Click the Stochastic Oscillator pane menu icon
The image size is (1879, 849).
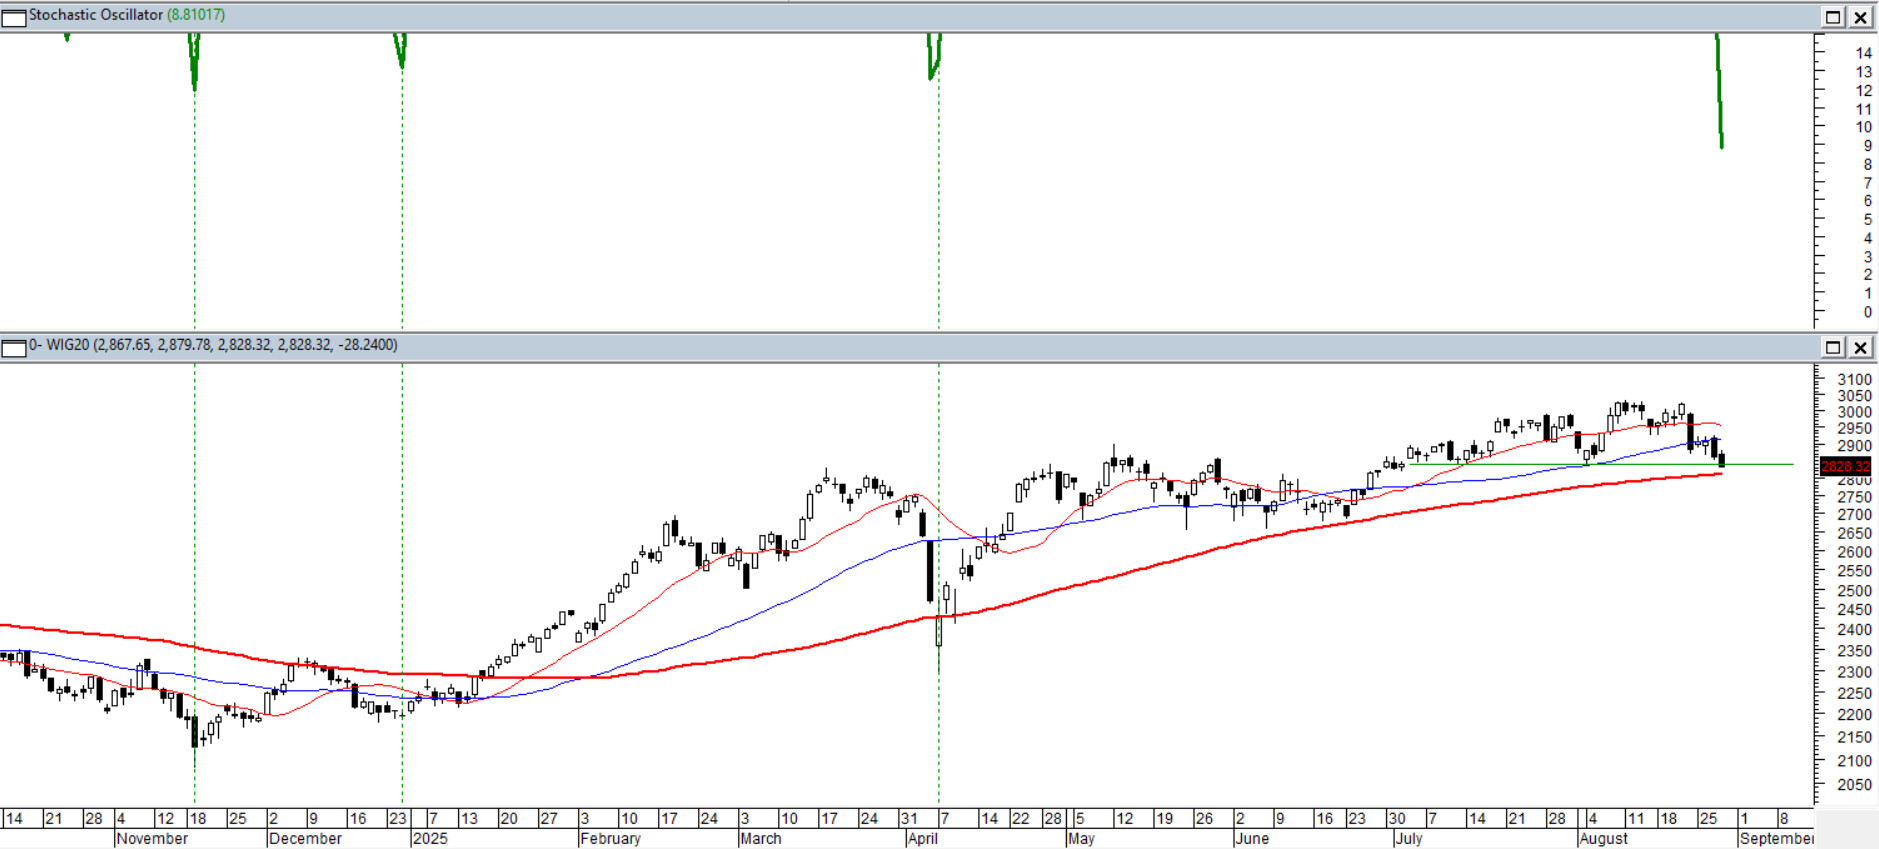pyautogui.click(x=14, y=17)
